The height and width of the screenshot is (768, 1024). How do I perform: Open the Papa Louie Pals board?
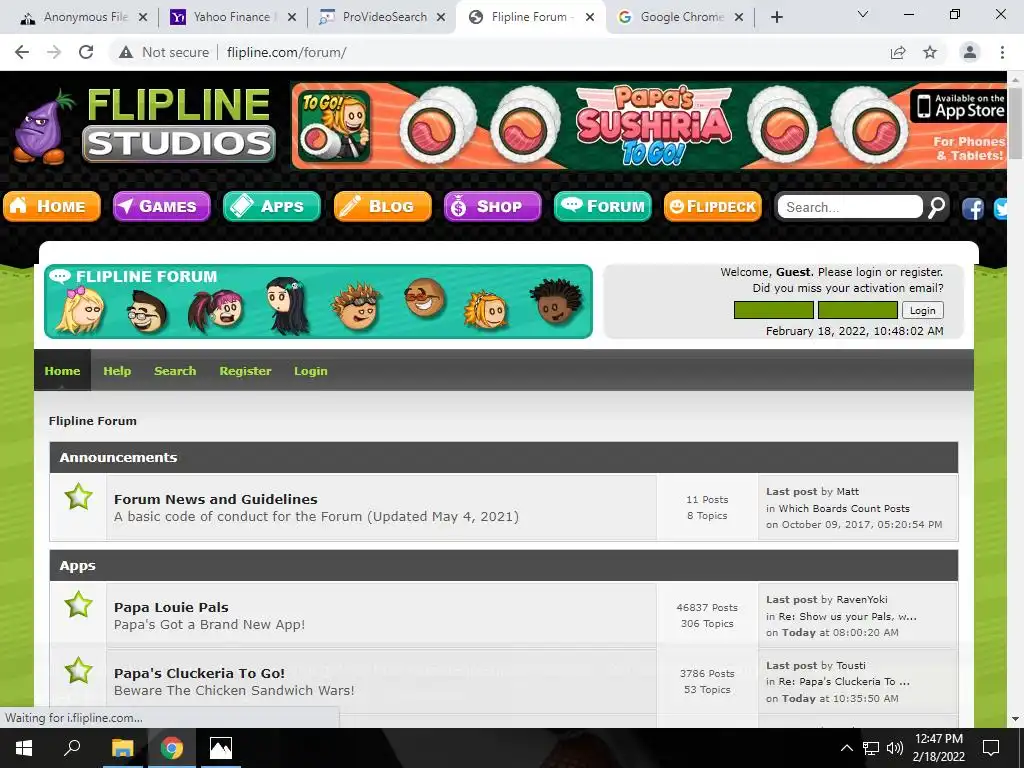pyautogui.click(x=171, y=607)
